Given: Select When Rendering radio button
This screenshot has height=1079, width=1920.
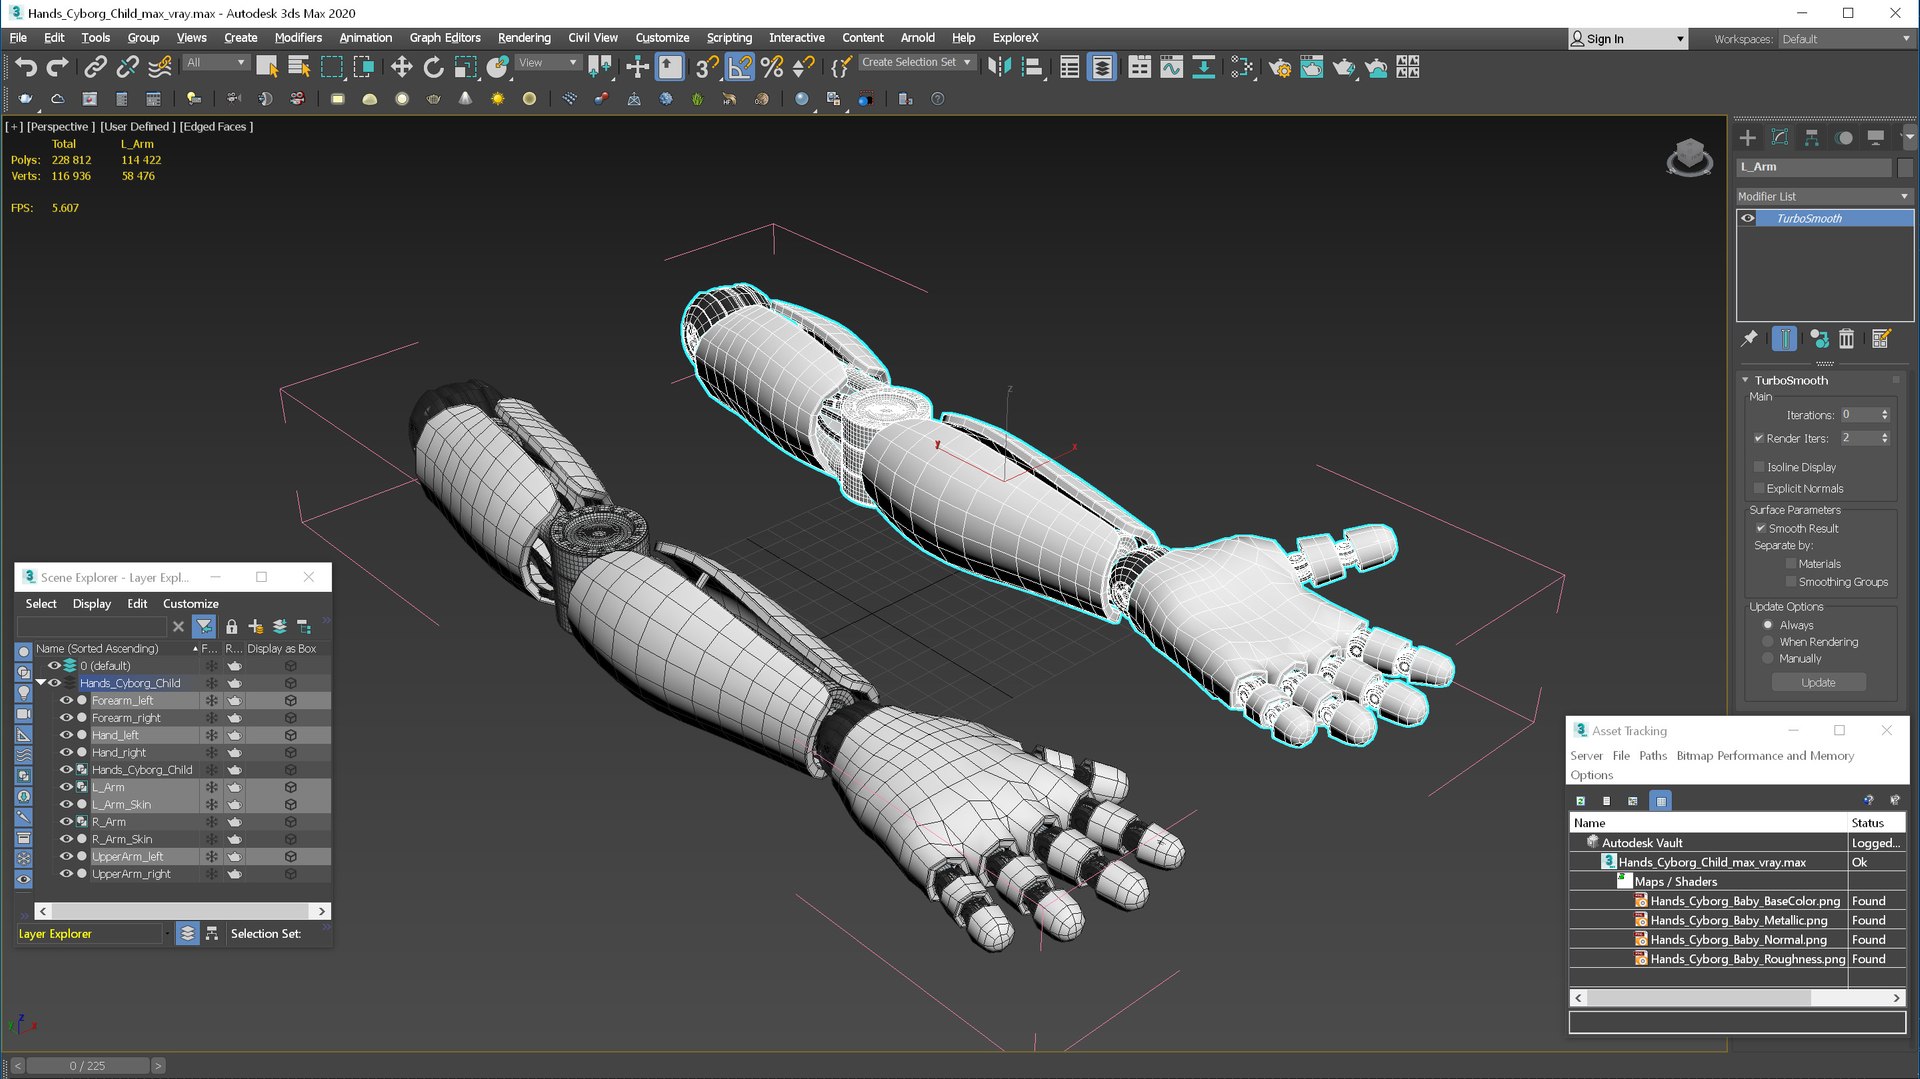Looking at the screenshot, I should [1768, 642].
